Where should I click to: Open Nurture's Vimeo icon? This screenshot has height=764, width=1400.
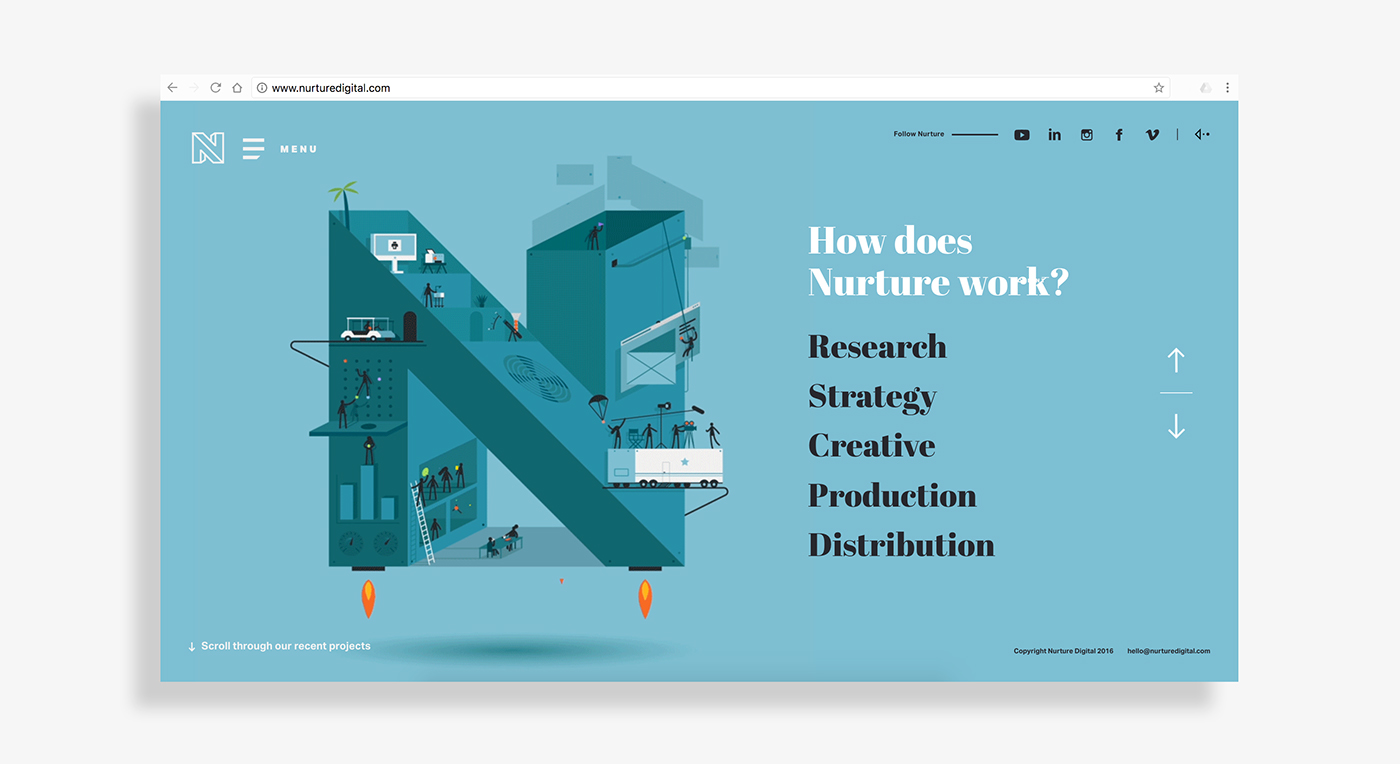[x=1152, y=135]
